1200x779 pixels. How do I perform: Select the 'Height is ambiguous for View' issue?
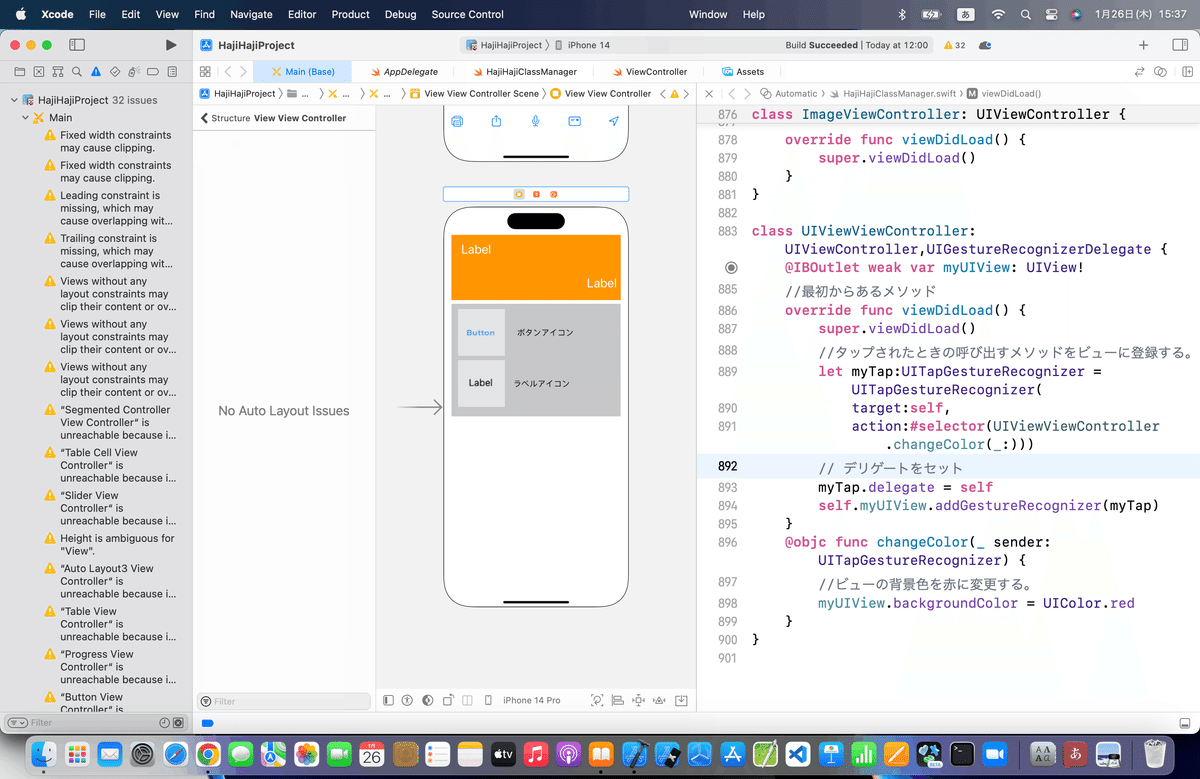tap(110, 545)
